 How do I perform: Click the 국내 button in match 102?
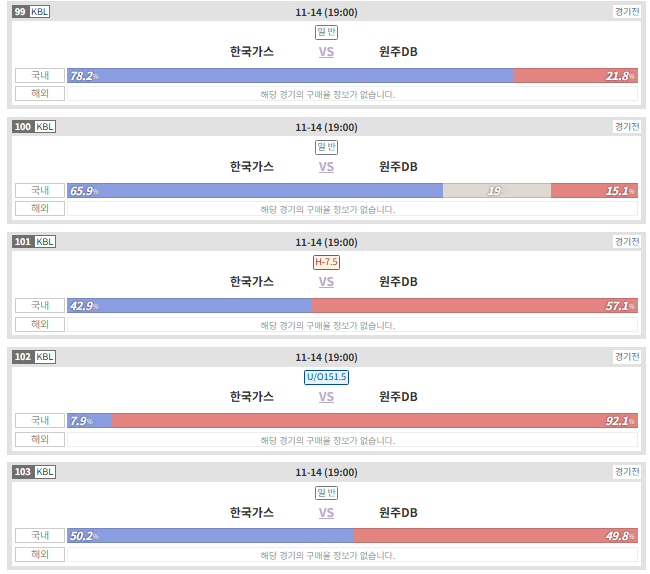pos(40,420)
